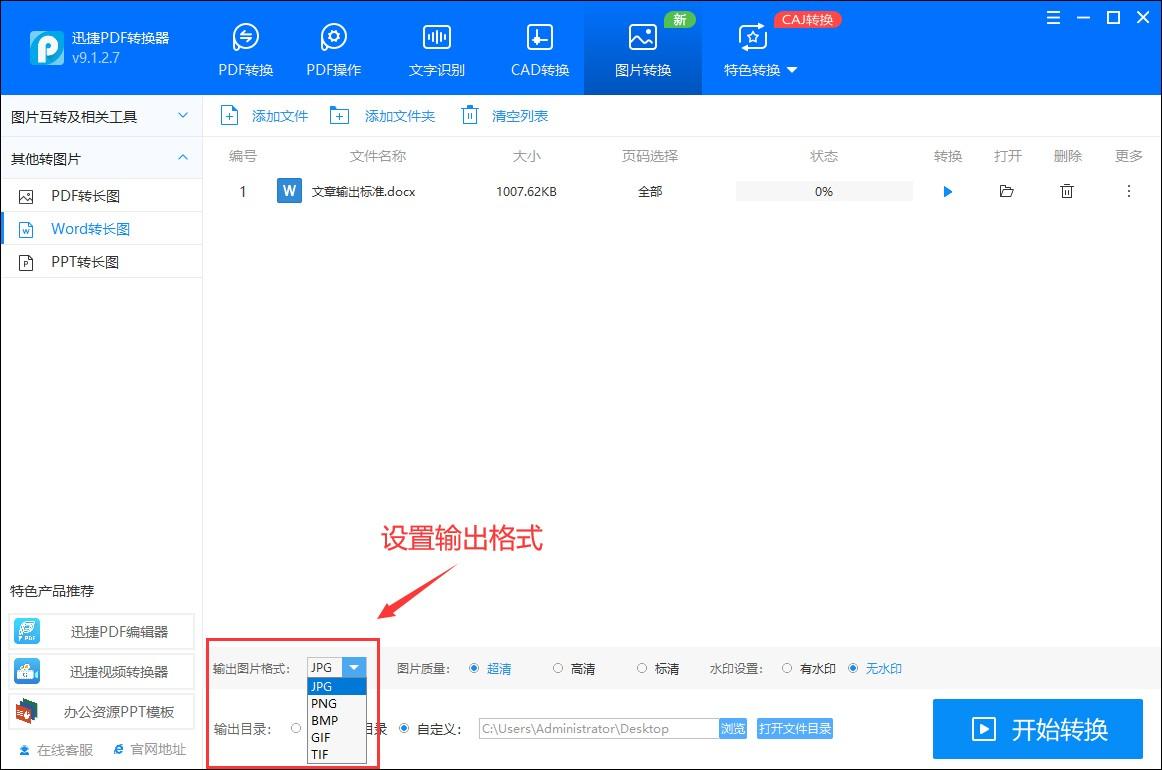Open the 文字识别 text recognition tool
The image size is (1162, 770).
coord(436,45)
